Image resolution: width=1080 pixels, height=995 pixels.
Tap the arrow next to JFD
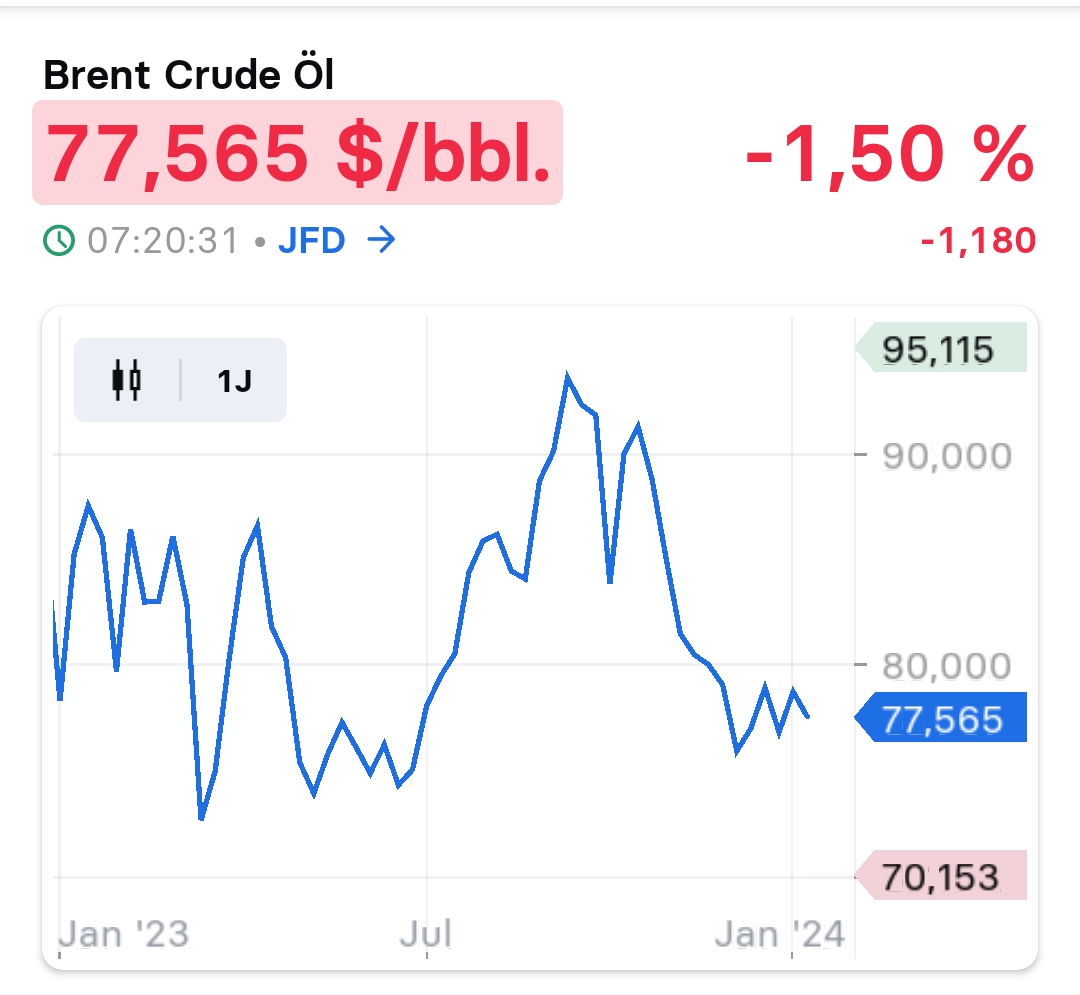(381, 241)
